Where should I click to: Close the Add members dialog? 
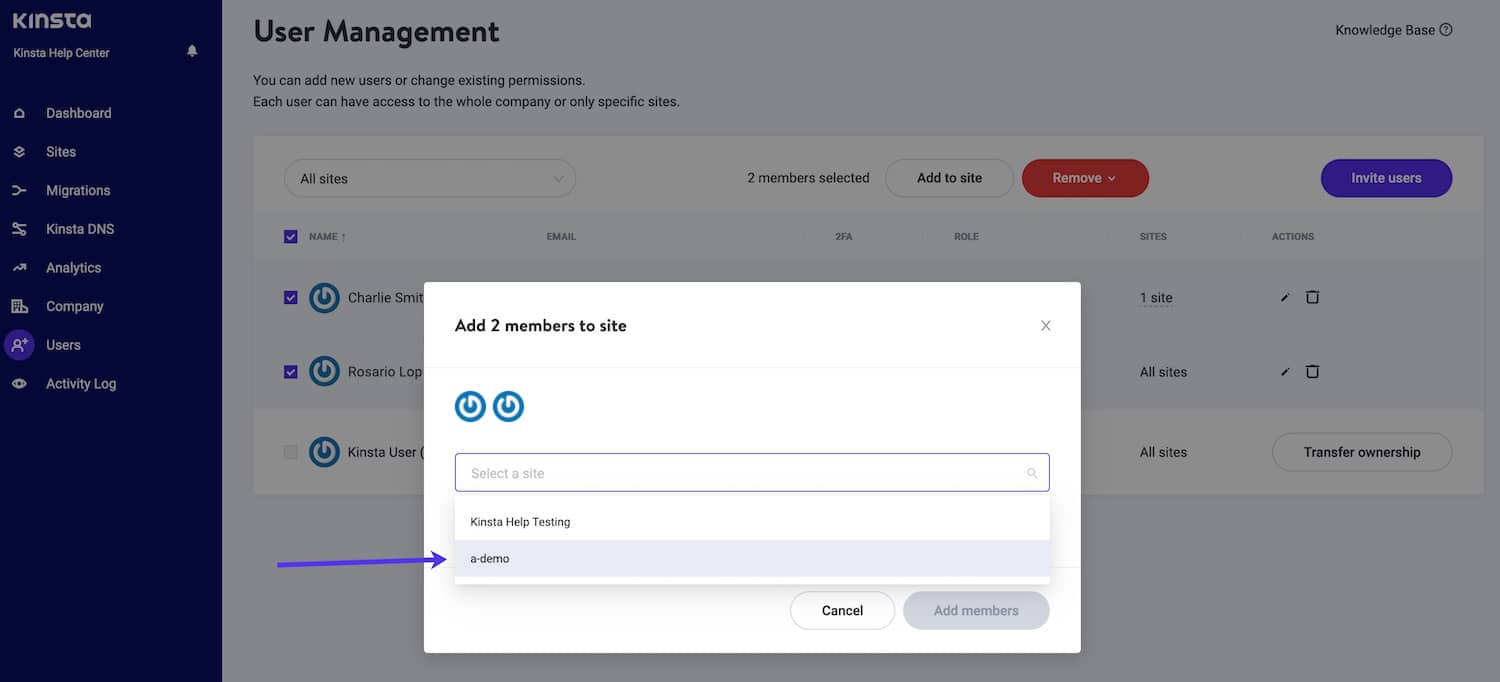point(1045,326)
